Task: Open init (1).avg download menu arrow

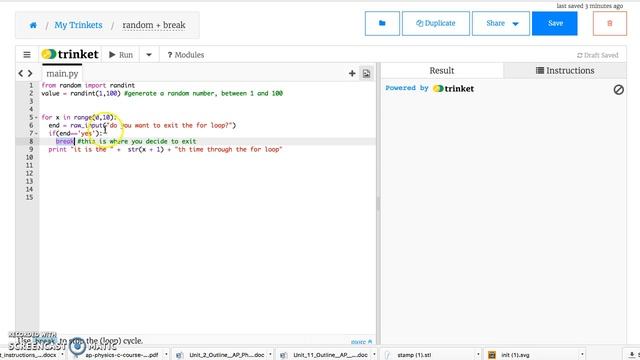Action: 582,355
